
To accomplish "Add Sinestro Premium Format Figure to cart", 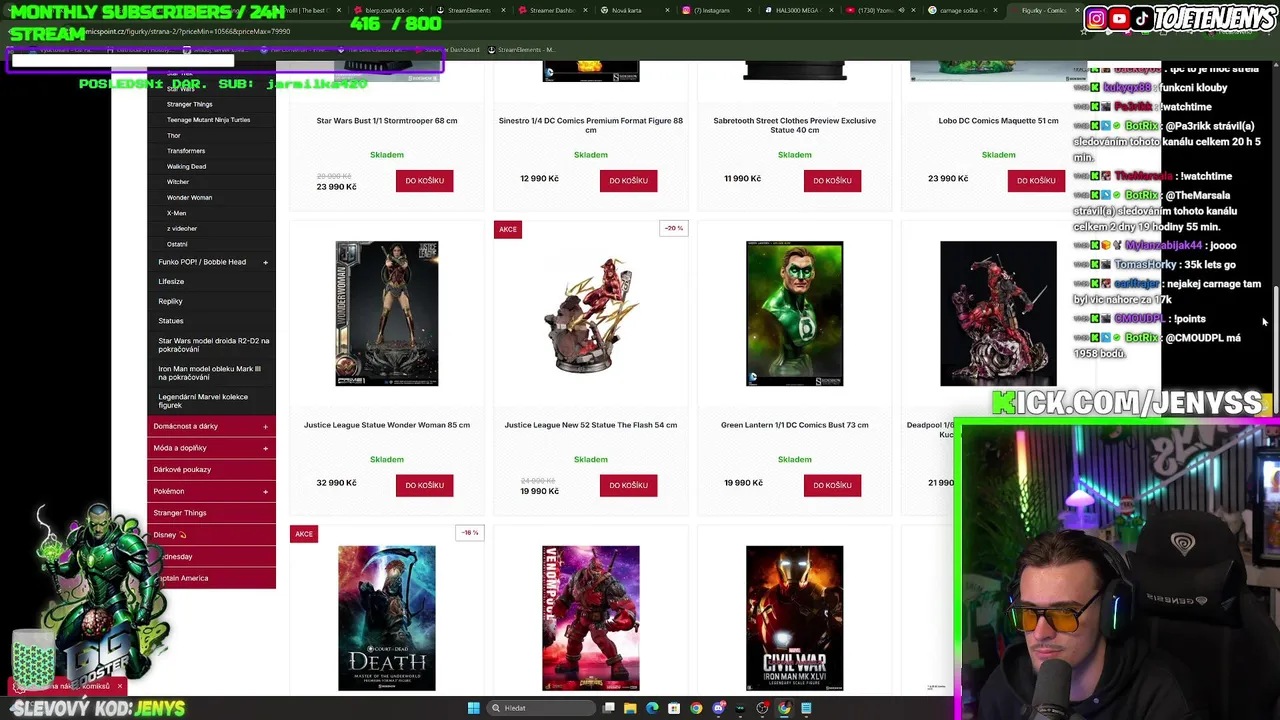I will click(628, 181).
